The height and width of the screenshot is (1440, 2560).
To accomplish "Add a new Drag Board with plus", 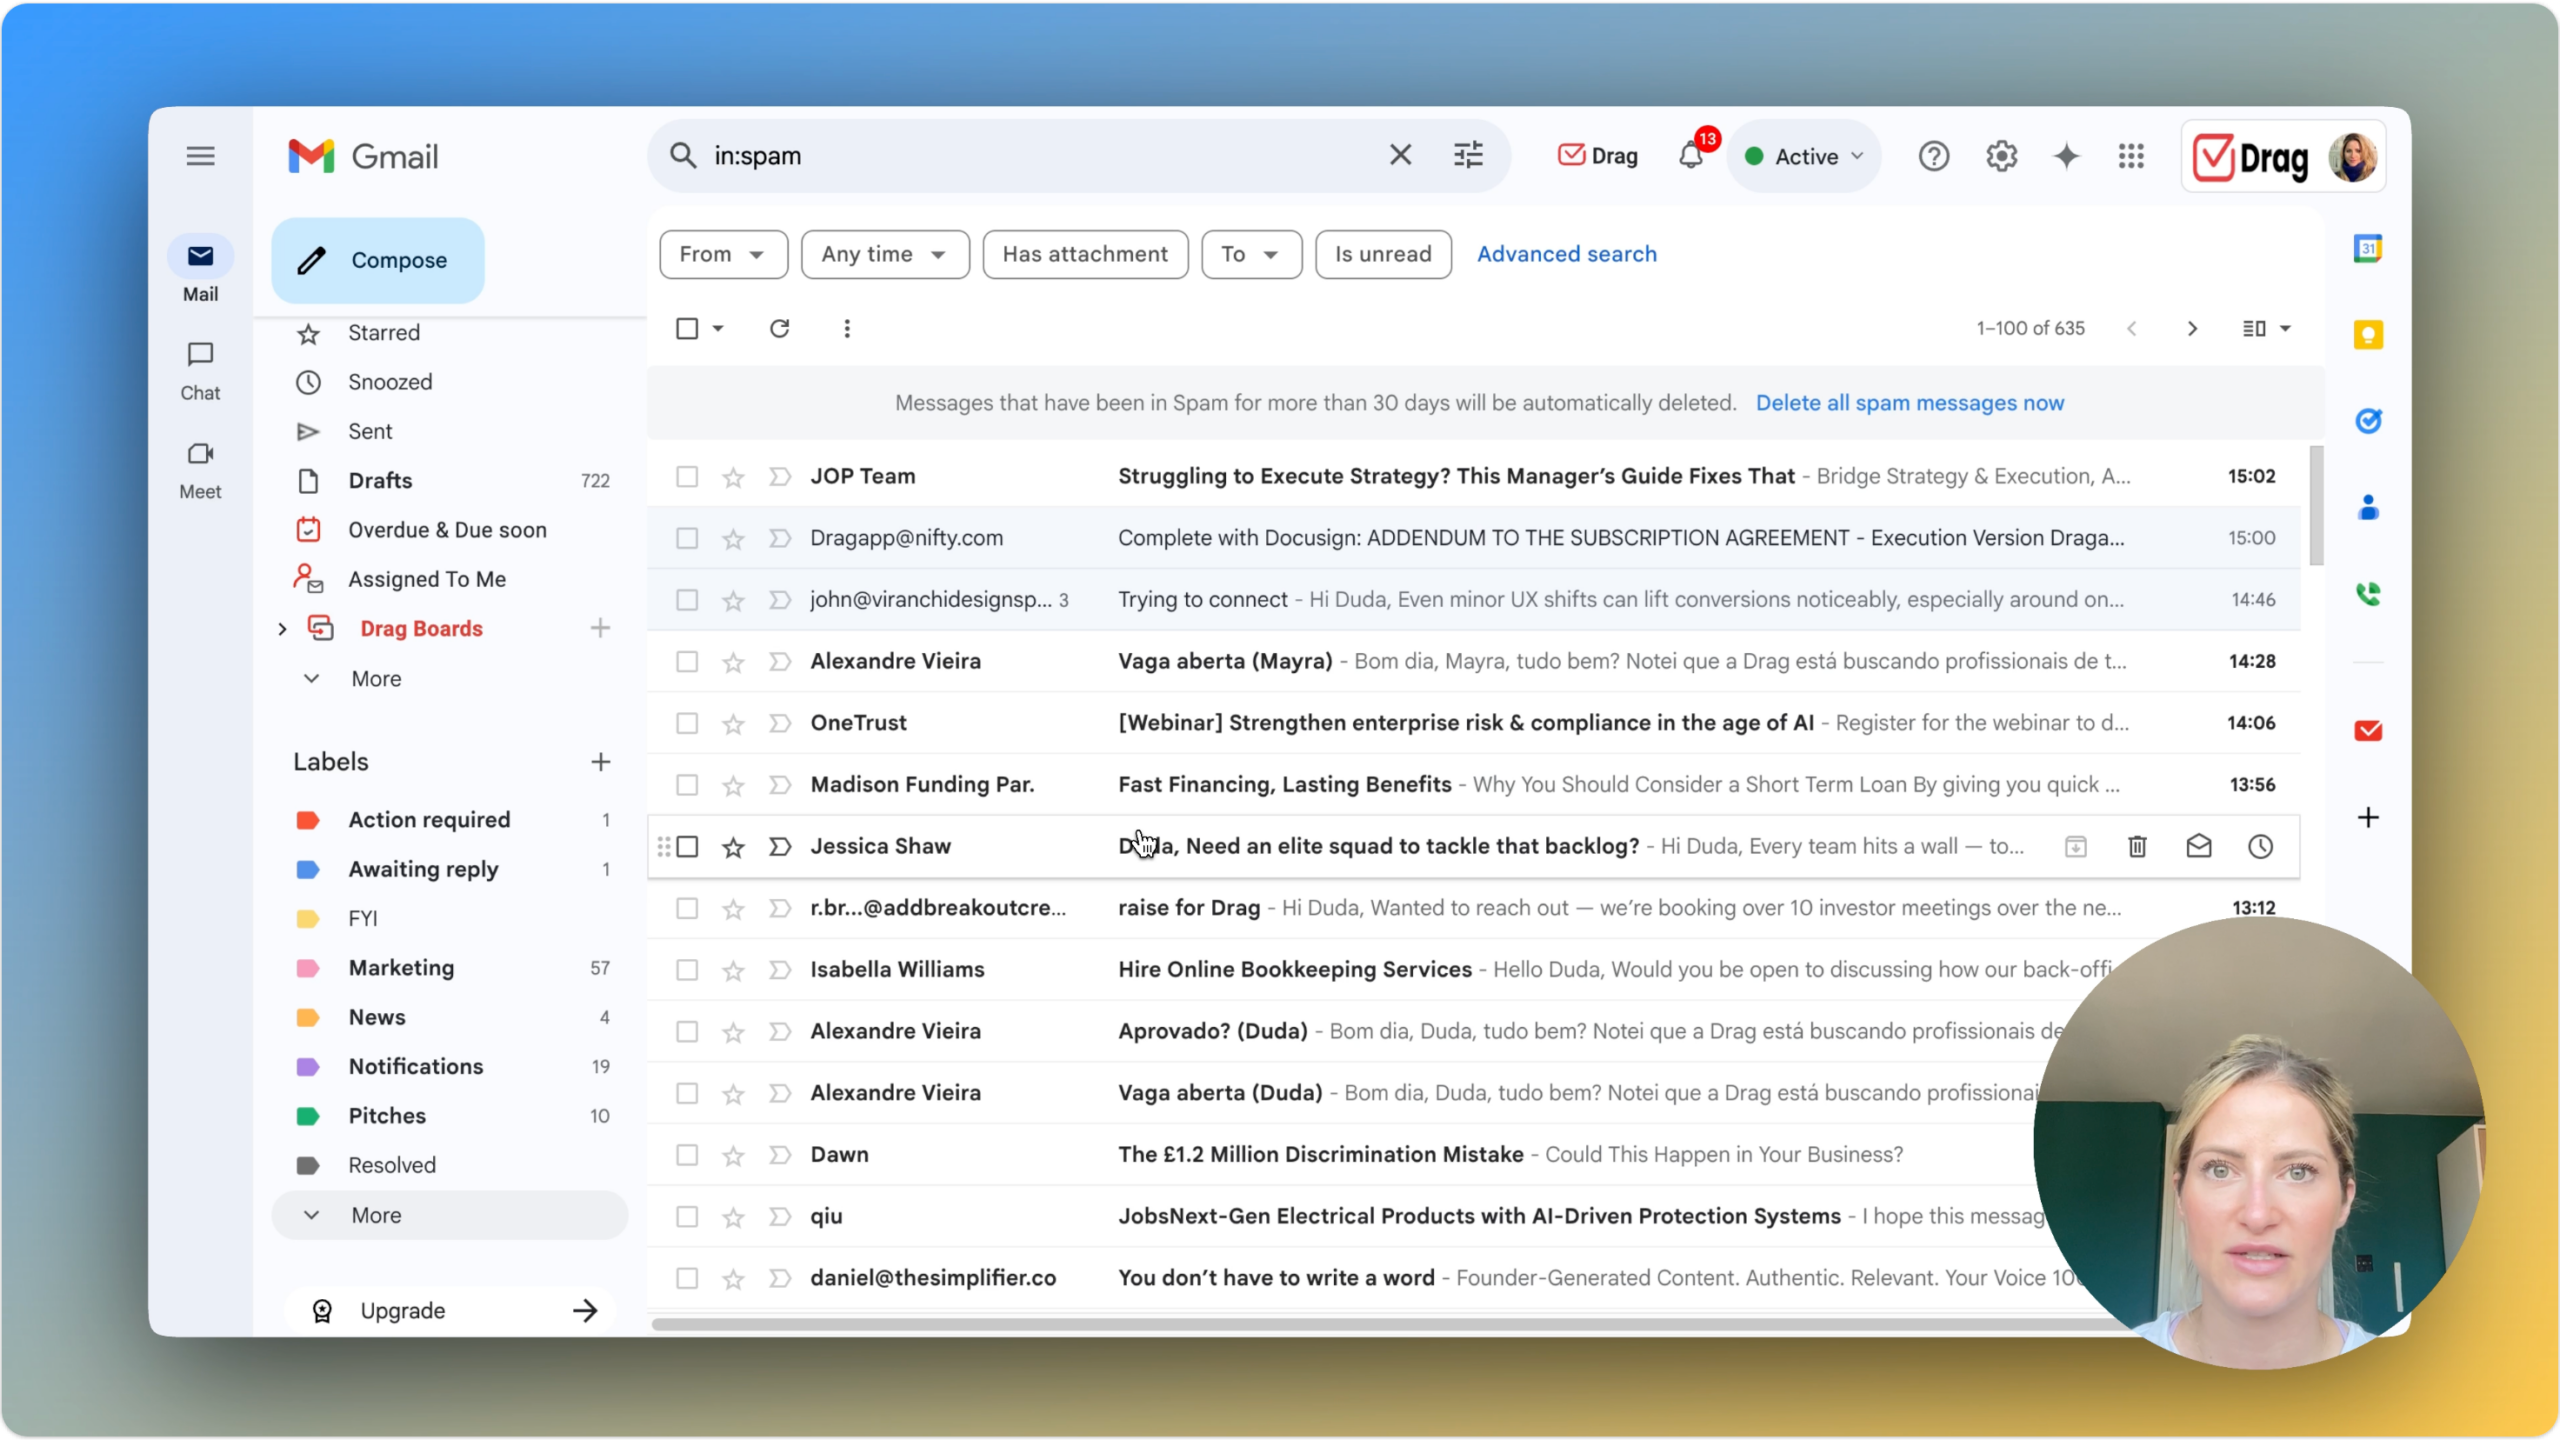I will click(x=600, y=628).
